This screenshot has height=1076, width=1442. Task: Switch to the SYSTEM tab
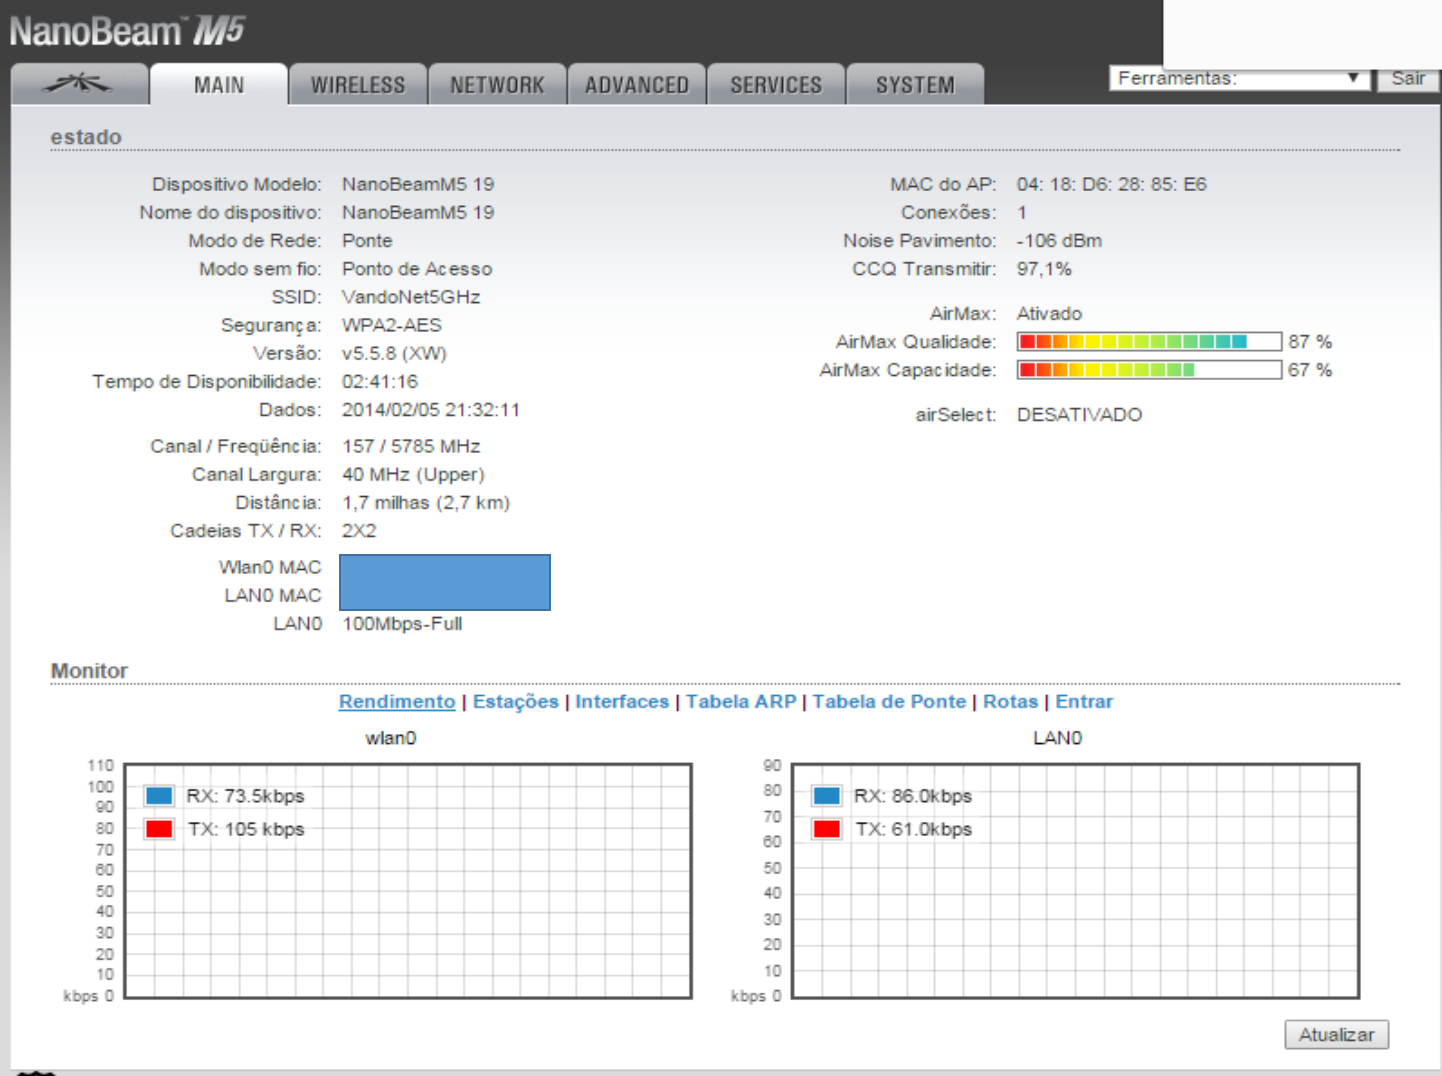(x=915, y=84)
